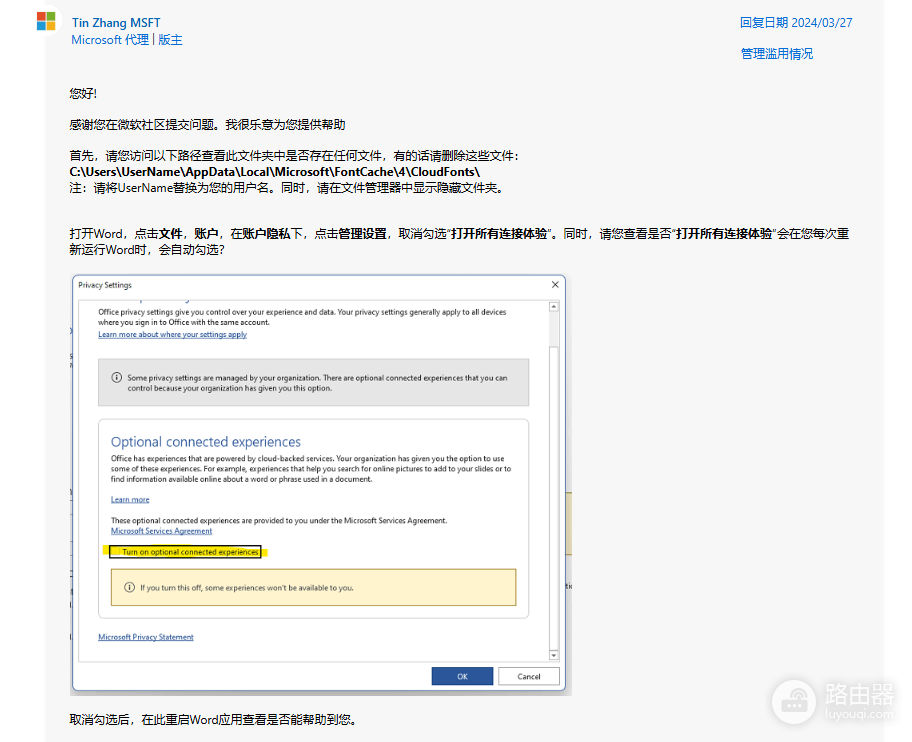Click the Privacy Settings screenshot image
The image size is (912, 742).
[x=320, y=484]
